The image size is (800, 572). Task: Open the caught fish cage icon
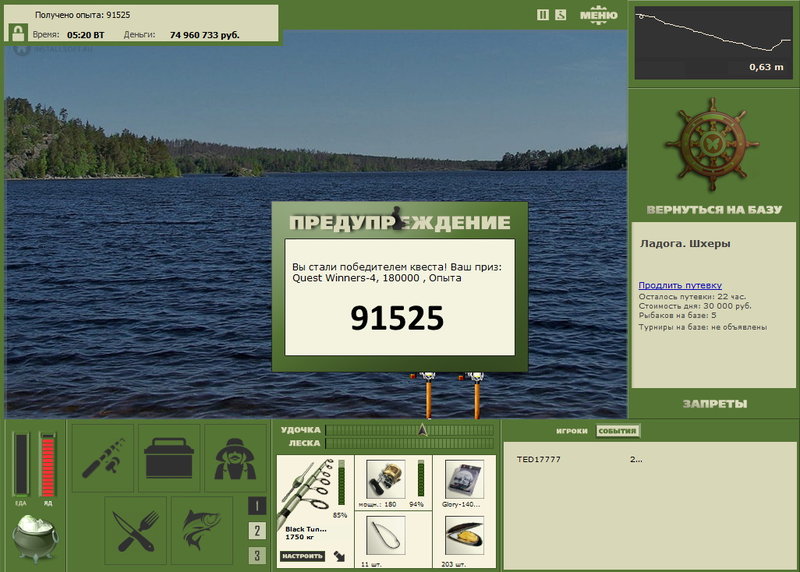(202, 531)
